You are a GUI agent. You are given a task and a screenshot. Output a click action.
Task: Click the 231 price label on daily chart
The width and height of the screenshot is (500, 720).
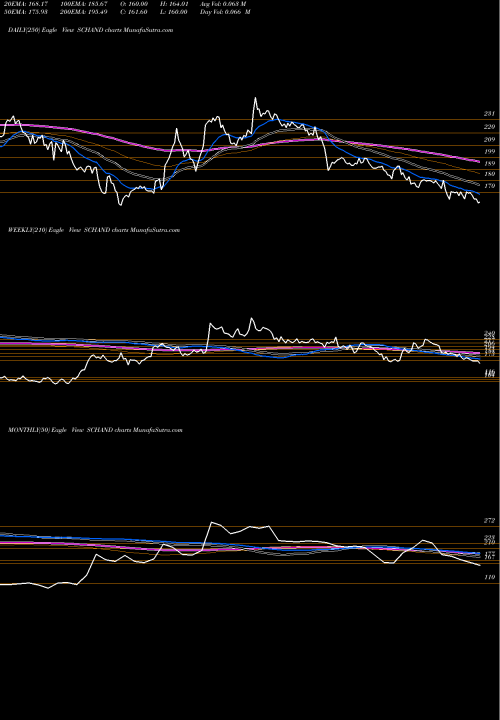489,113
